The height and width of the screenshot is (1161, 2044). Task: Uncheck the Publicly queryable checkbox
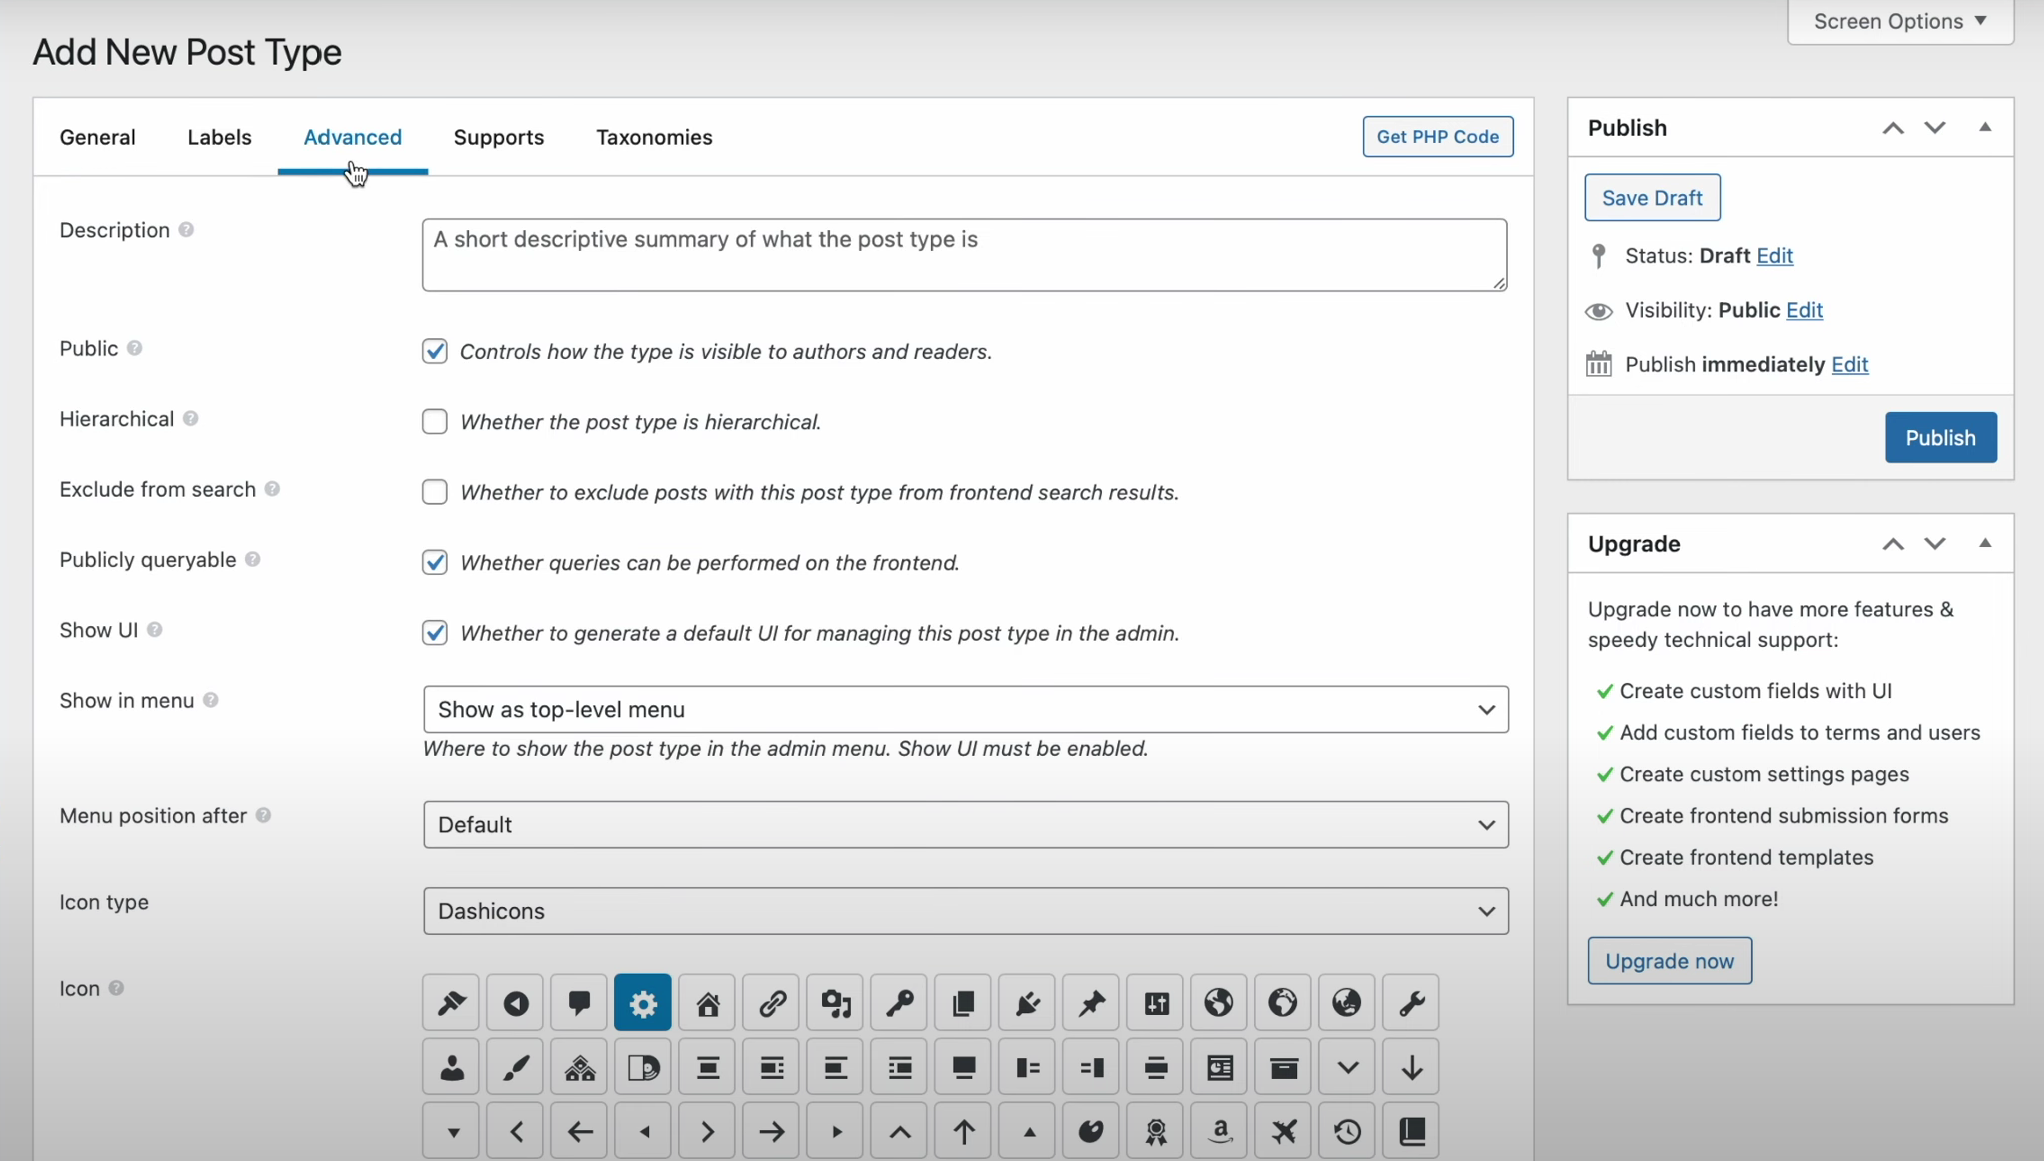pyautogui.click(x=434, y=562)
